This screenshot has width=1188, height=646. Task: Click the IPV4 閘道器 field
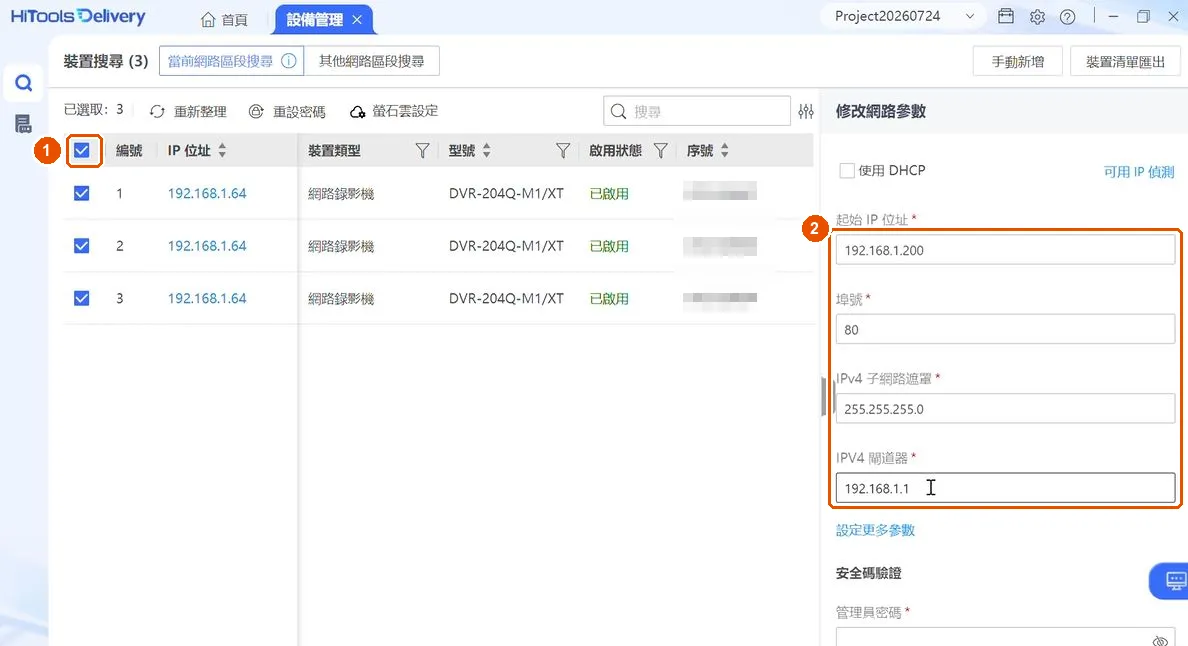[1005, 488]
